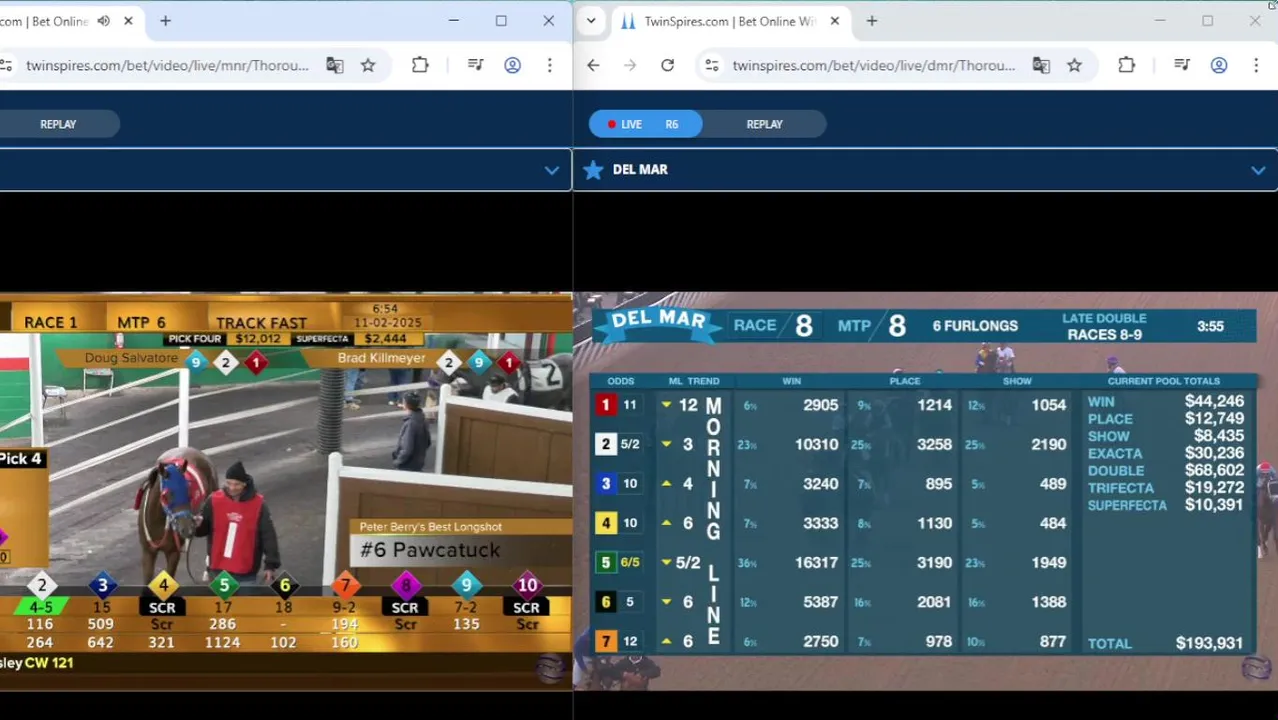This screenshot has height=720, width=1278.
Task: Click translate icon in right window address bar
Action: [1041, 65]
